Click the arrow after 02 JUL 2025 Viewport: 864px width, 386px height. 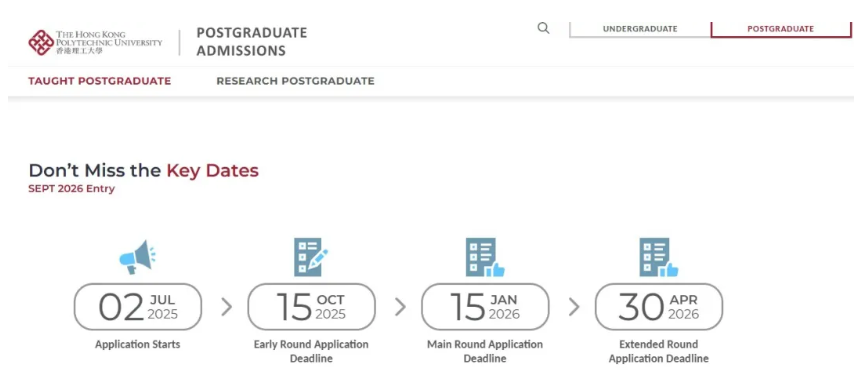[226, 307]
